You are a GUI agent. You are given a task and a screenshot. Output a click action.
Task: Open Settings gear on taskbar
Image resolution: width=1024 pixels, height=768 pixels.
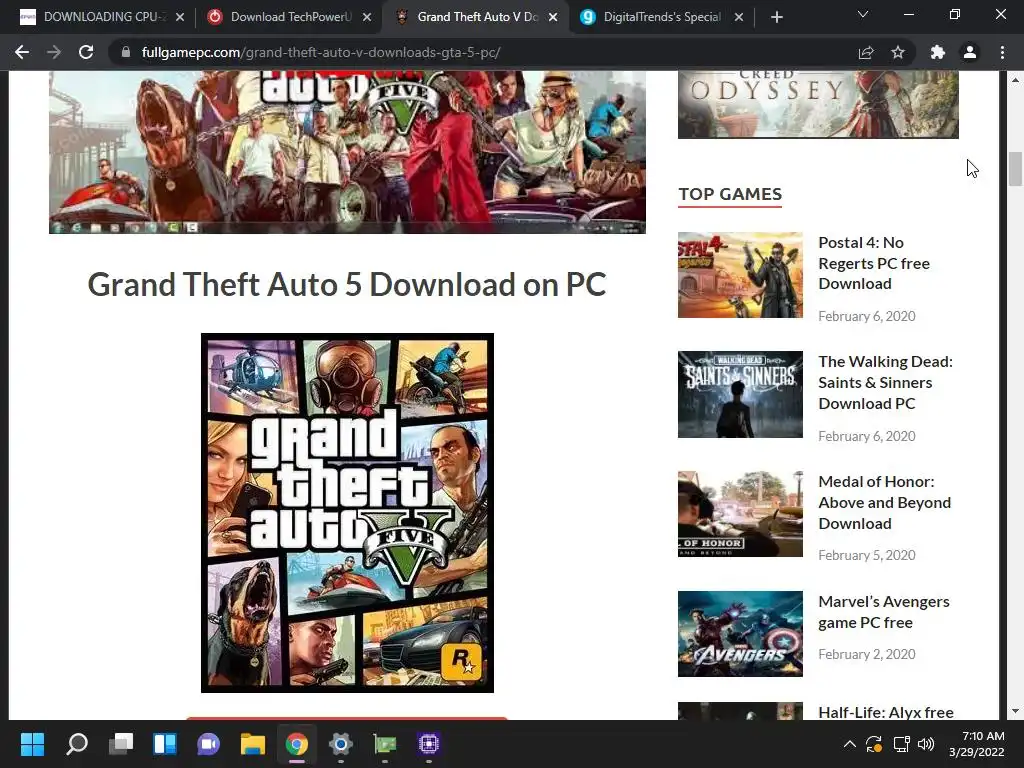tap(340, 744)
